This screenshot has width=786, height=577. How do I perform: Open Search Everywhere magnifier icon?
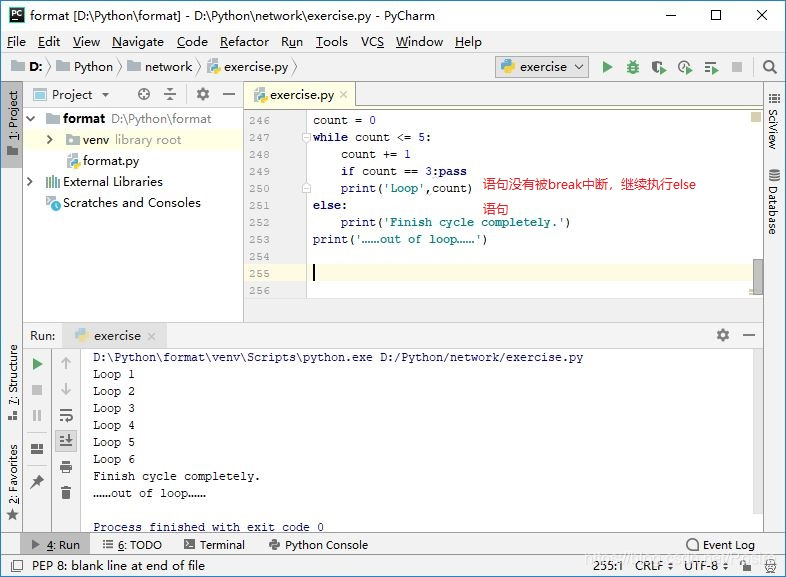(x=769, y=67)
